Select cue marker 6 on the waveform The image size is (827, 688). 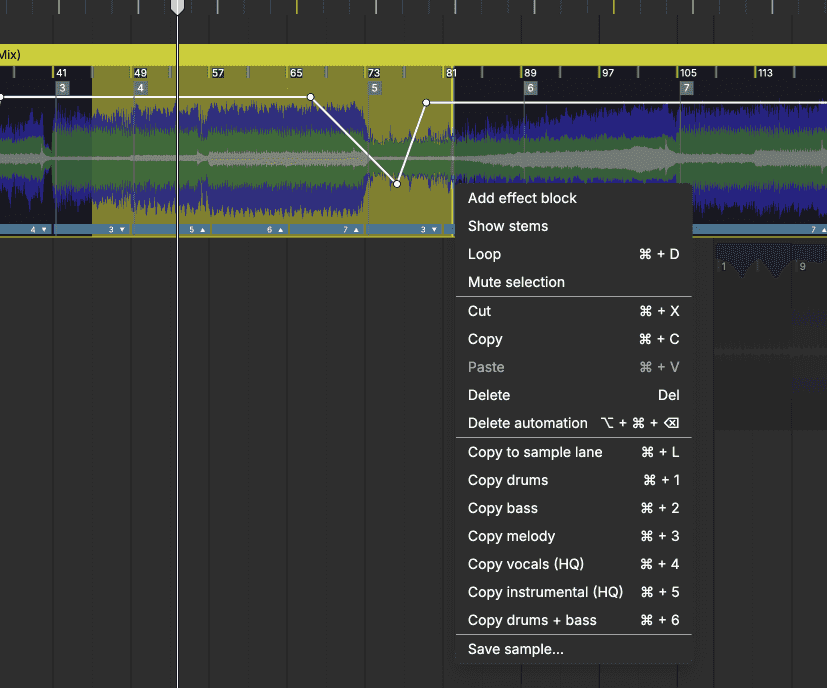[x=530, y=88]
